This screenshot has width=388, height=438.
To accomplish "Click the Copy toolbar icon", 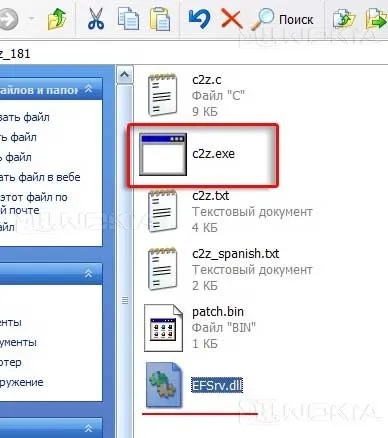I will 128,19.
